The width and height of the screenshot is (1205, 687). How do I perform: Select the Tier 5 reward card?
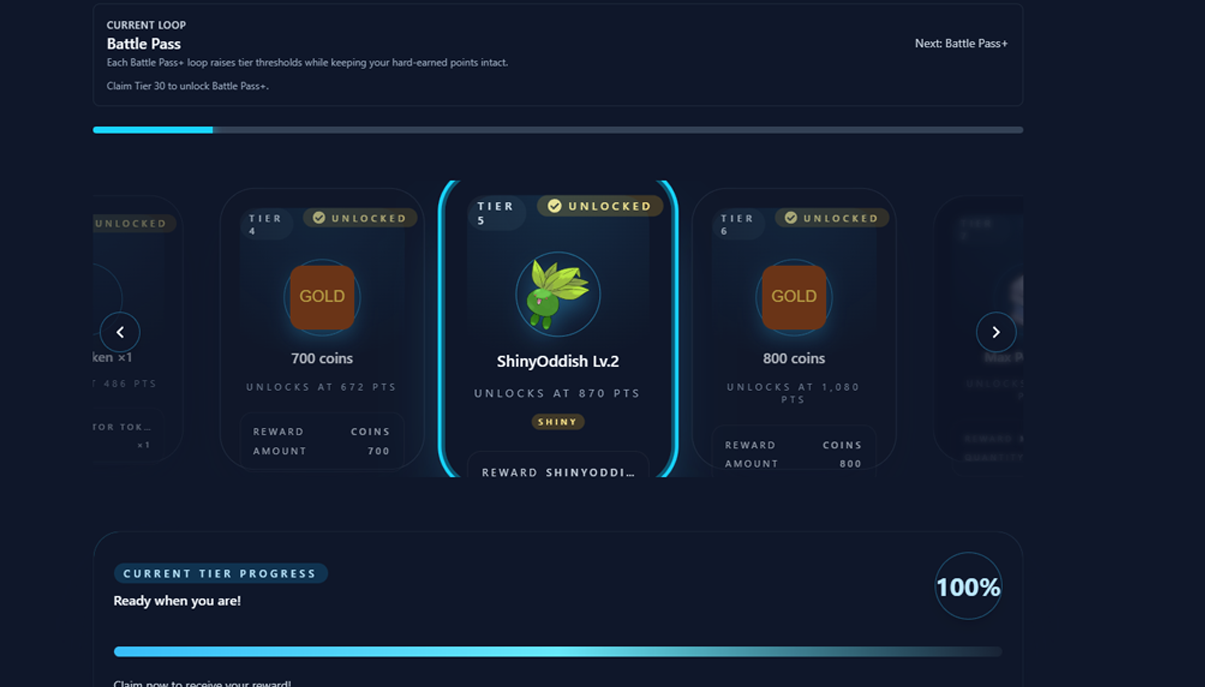tap(557, 330)
